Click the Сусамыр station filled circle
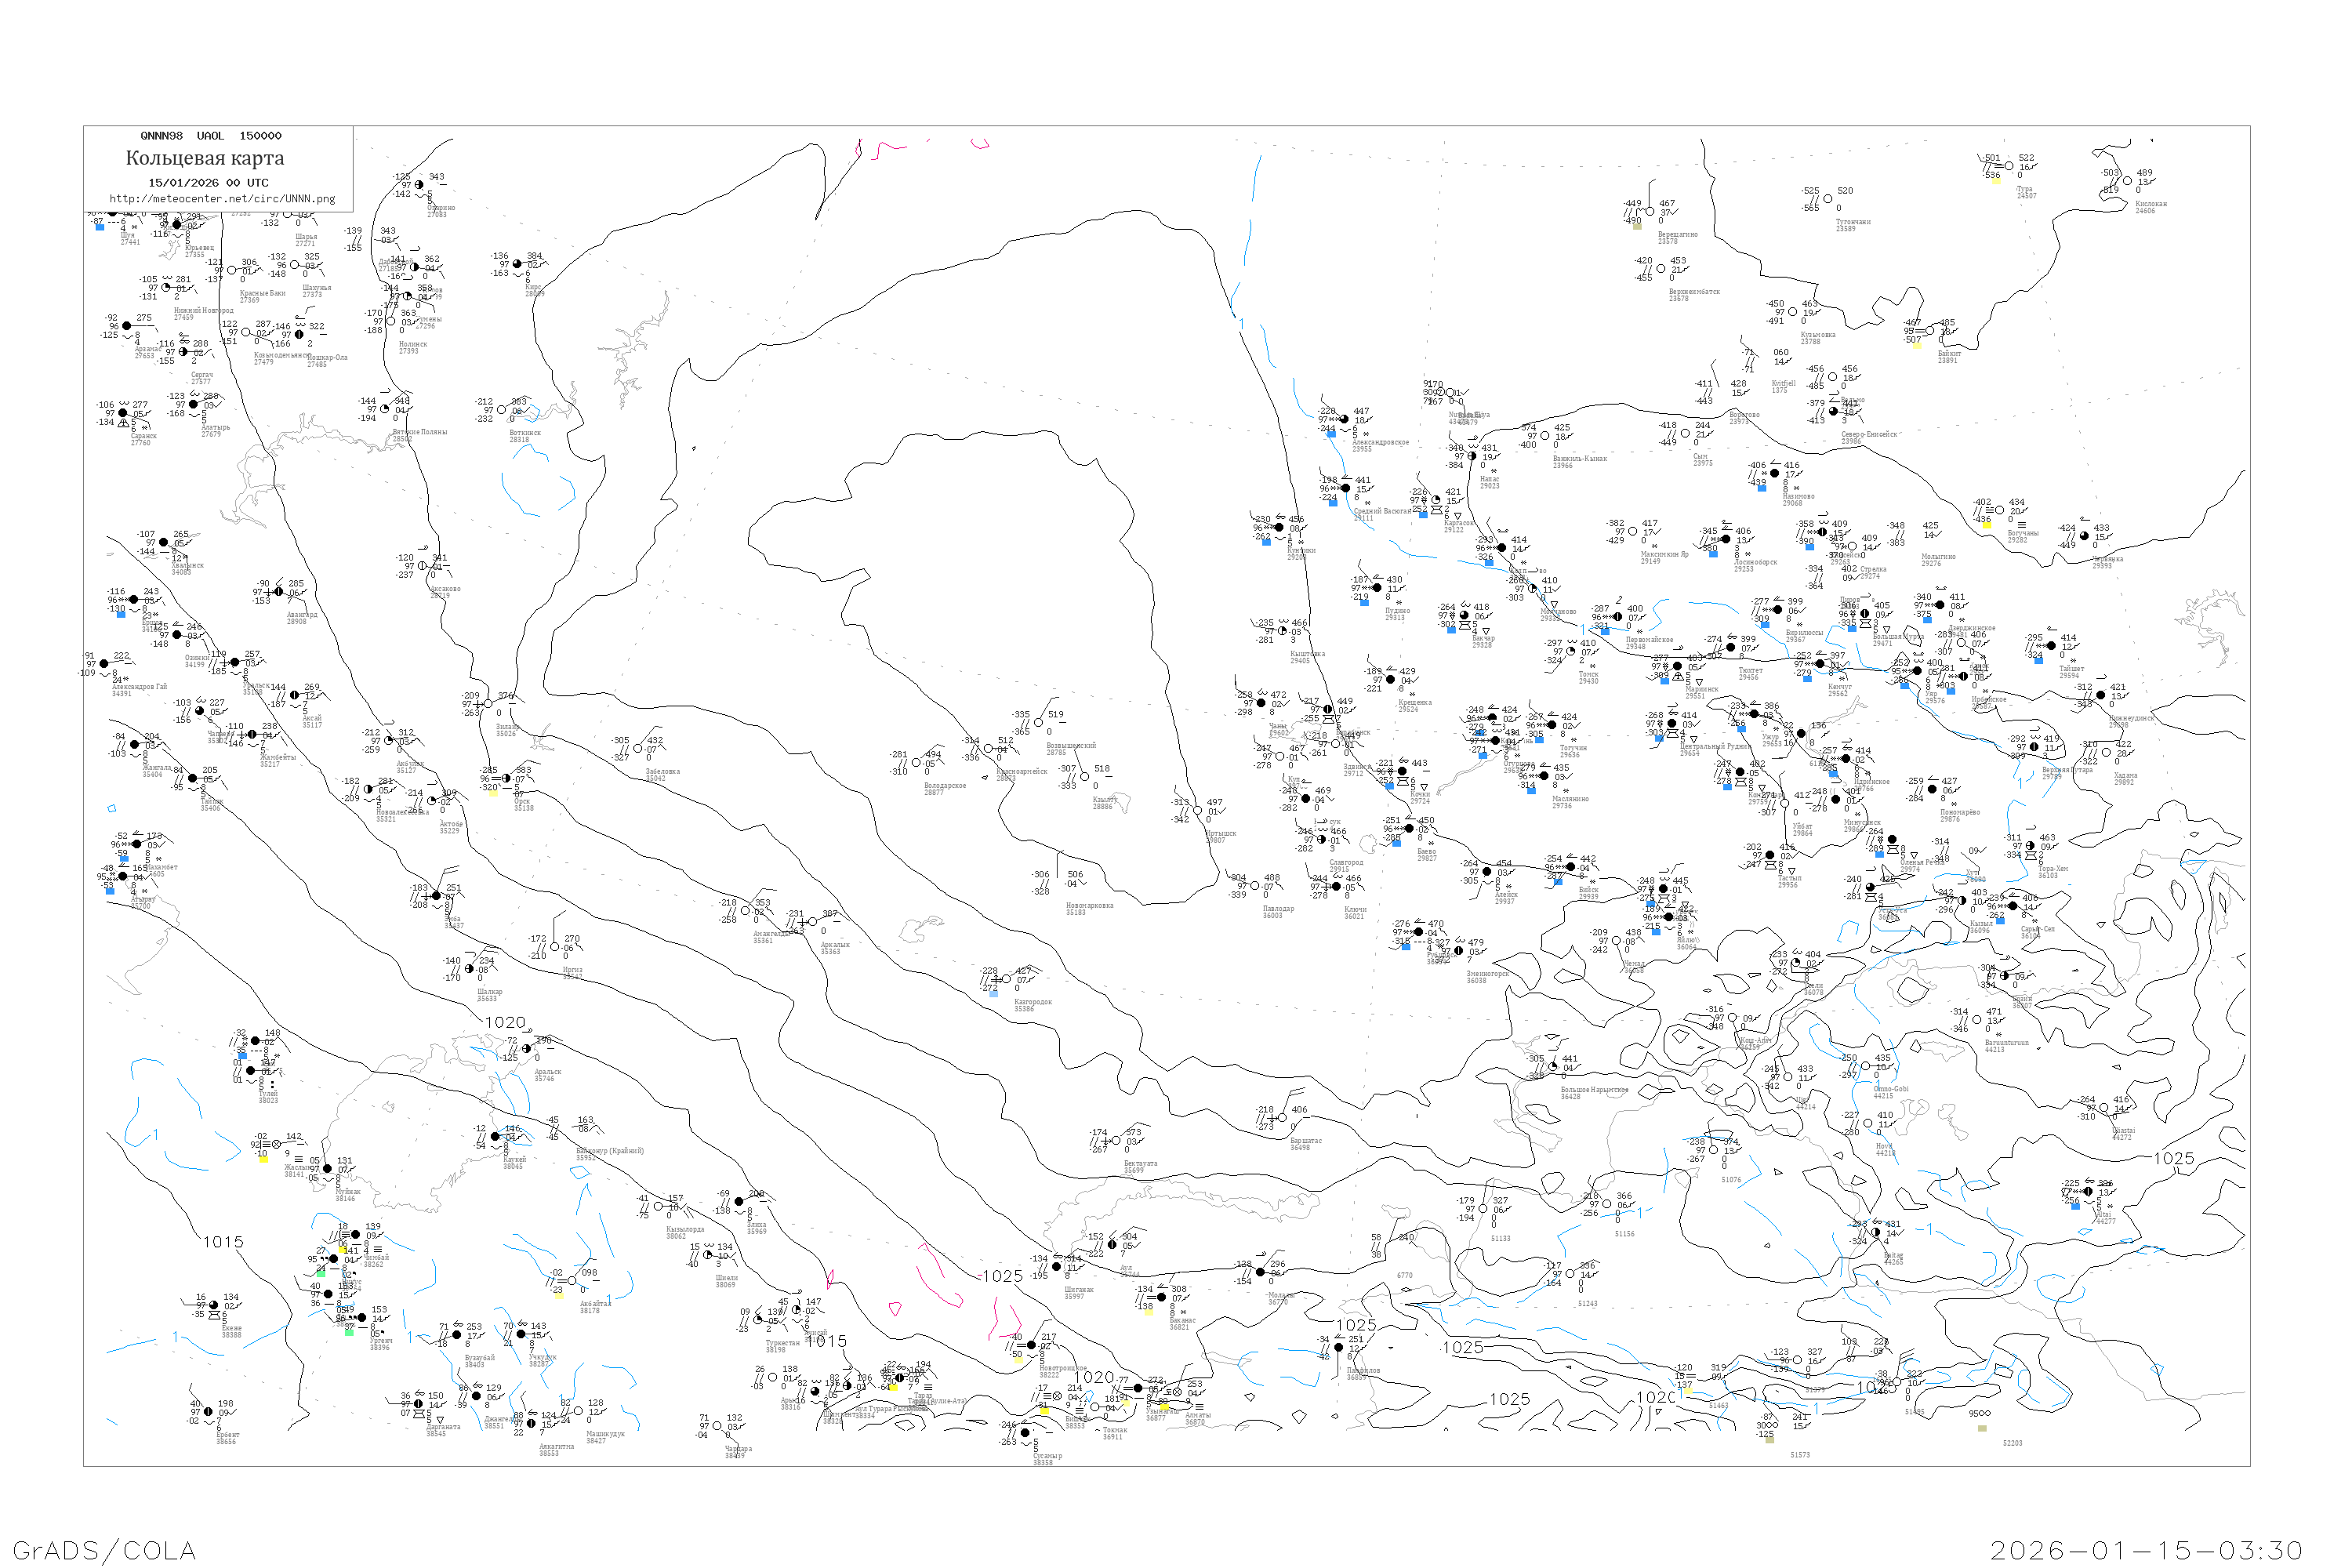The image size is (2352, 1568). [x=1024, y=1433]
